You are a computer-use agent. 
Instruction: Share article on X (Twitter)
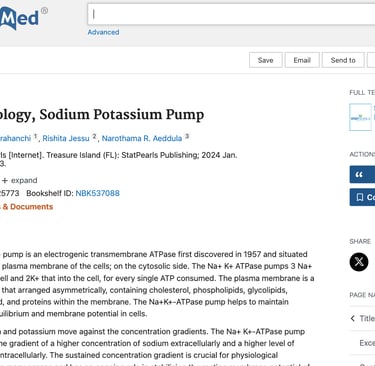359,262
